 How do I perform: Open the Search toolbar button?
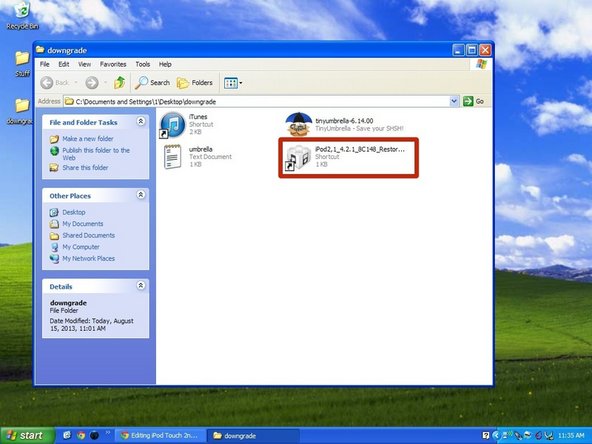153,83
